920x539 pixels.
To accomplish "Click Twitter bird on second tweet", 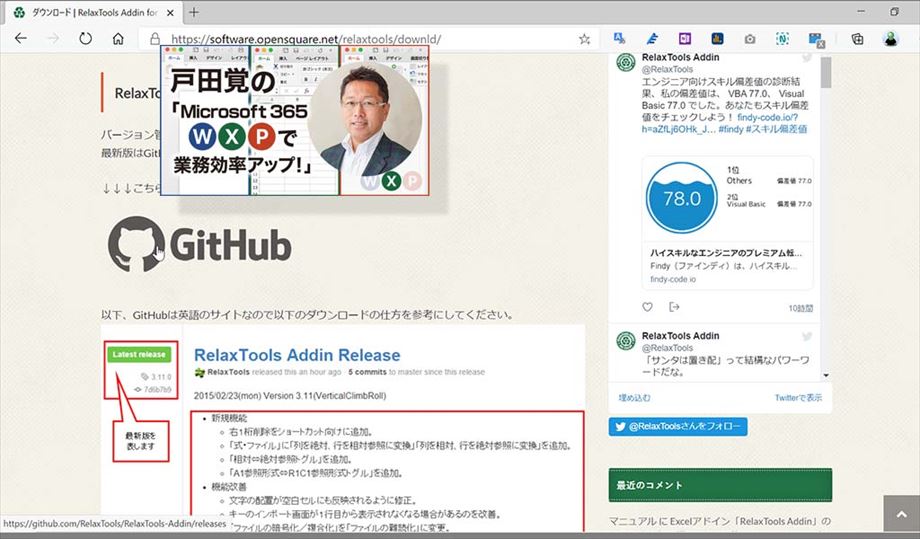I will 807,336.
